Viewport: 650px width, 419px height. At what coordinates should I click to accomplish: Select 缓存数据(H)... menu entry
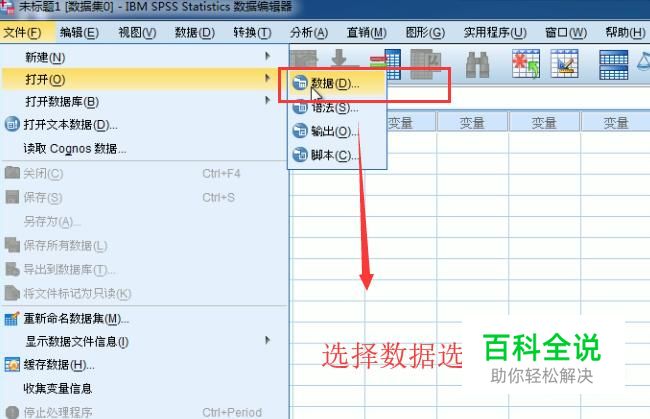click(x=144, y=365)
